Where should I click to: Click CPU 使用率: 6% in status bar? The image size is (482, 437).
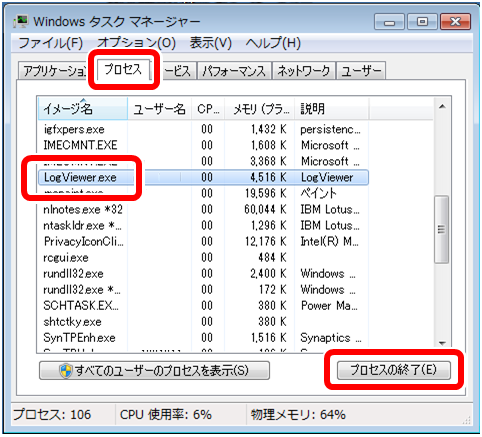point(166,415)
